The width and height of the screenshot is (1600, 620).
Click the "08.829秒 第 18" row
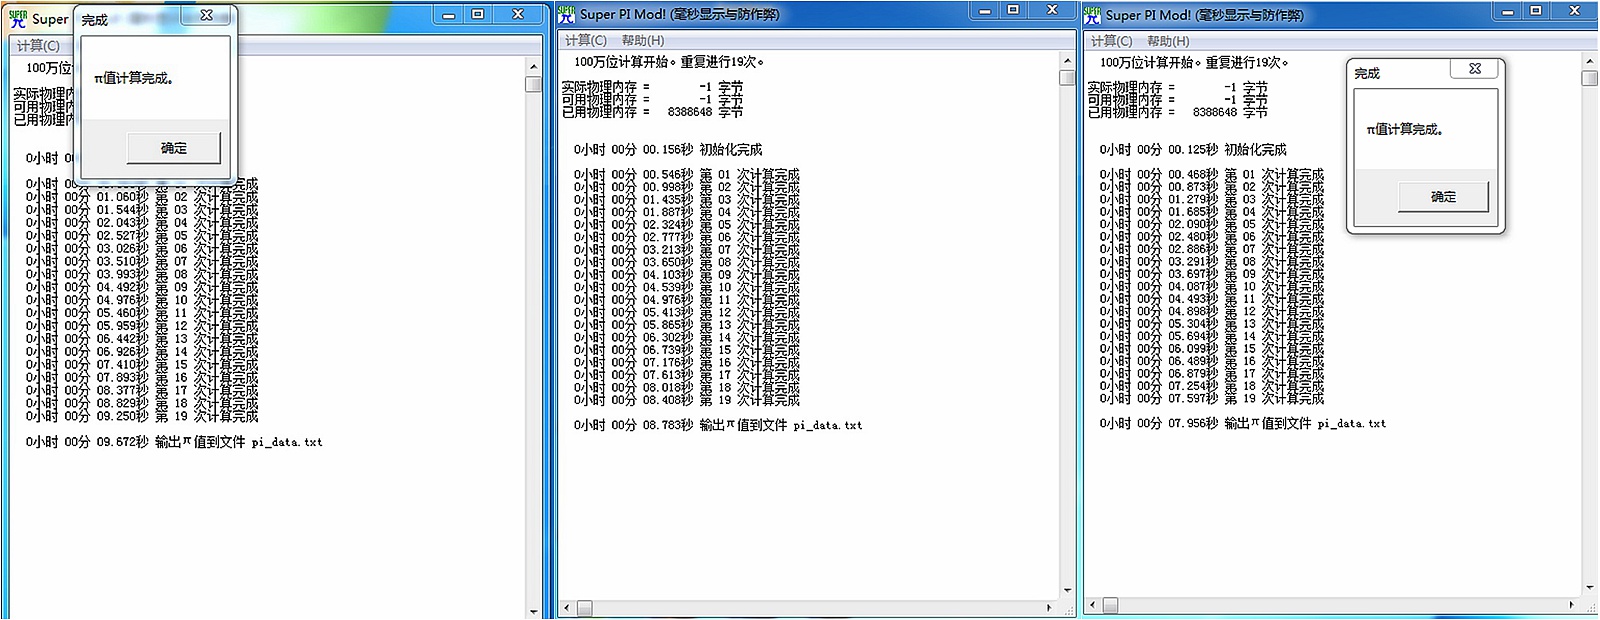tap(142, 403)
